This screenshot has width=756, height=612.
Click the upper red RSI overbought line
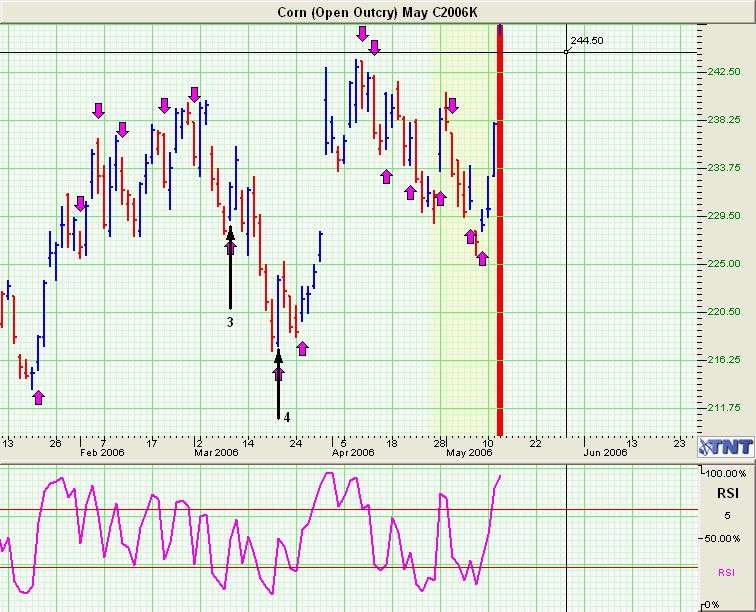point(349,509)
